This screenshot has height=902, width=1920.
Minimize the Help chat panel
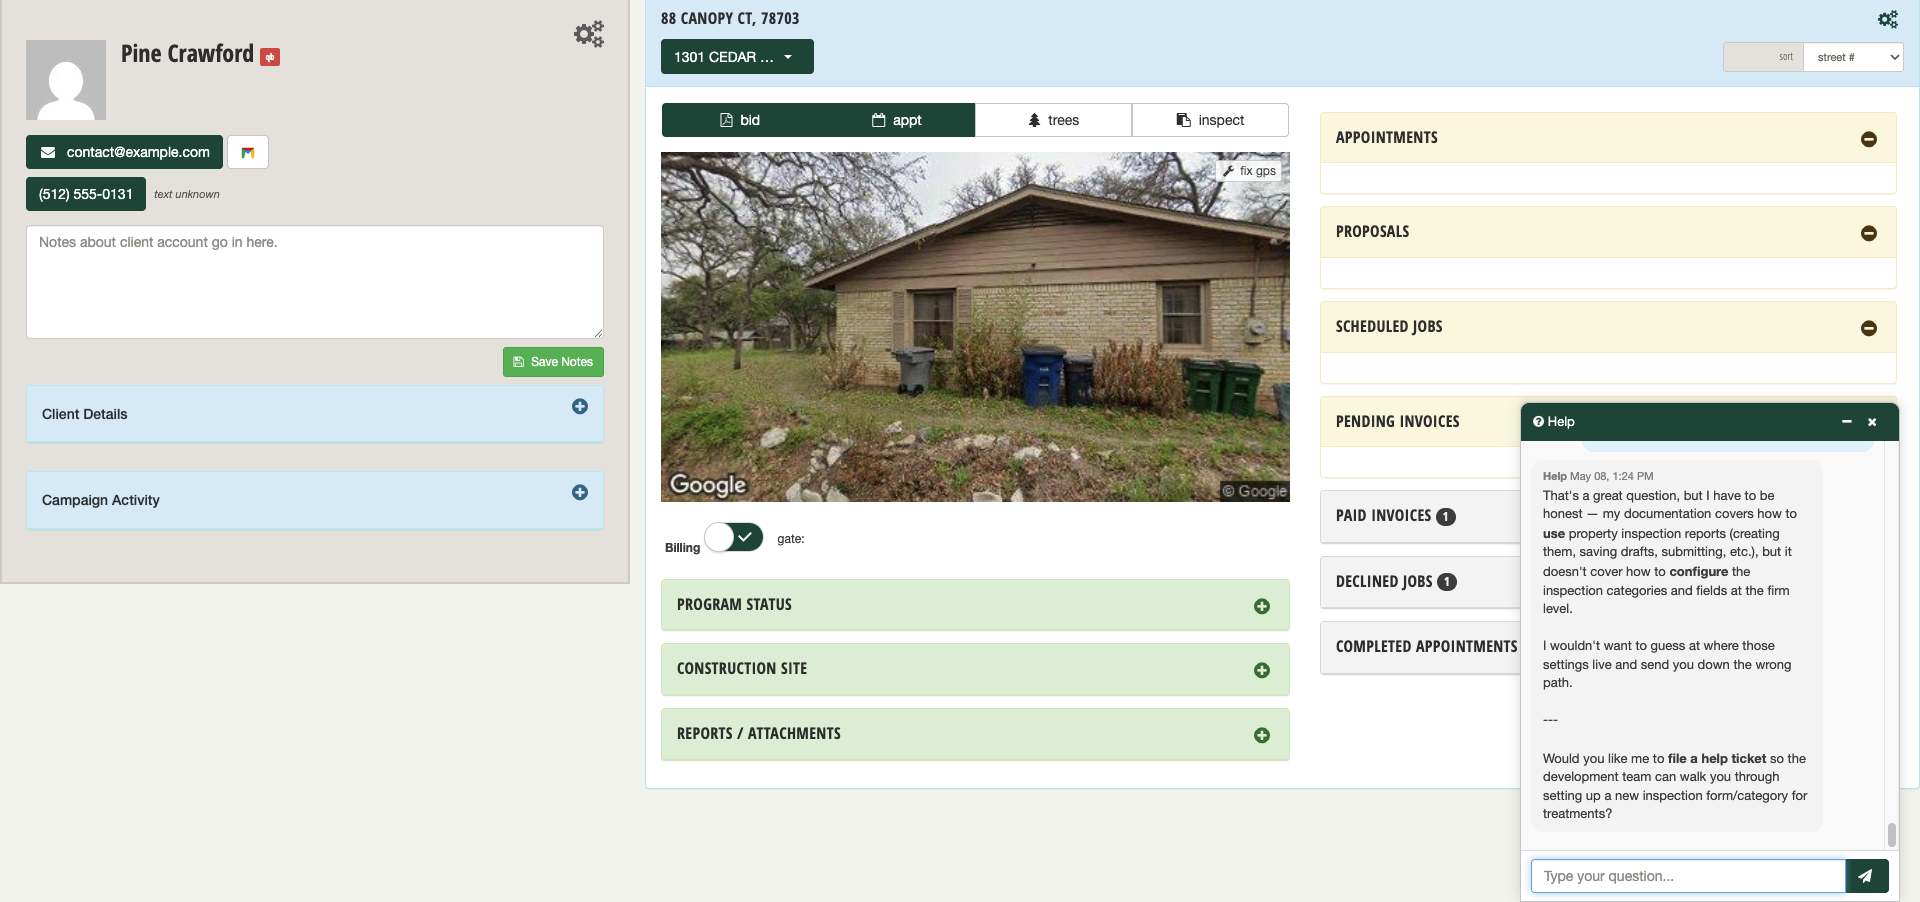click(x=1847, y=422)
